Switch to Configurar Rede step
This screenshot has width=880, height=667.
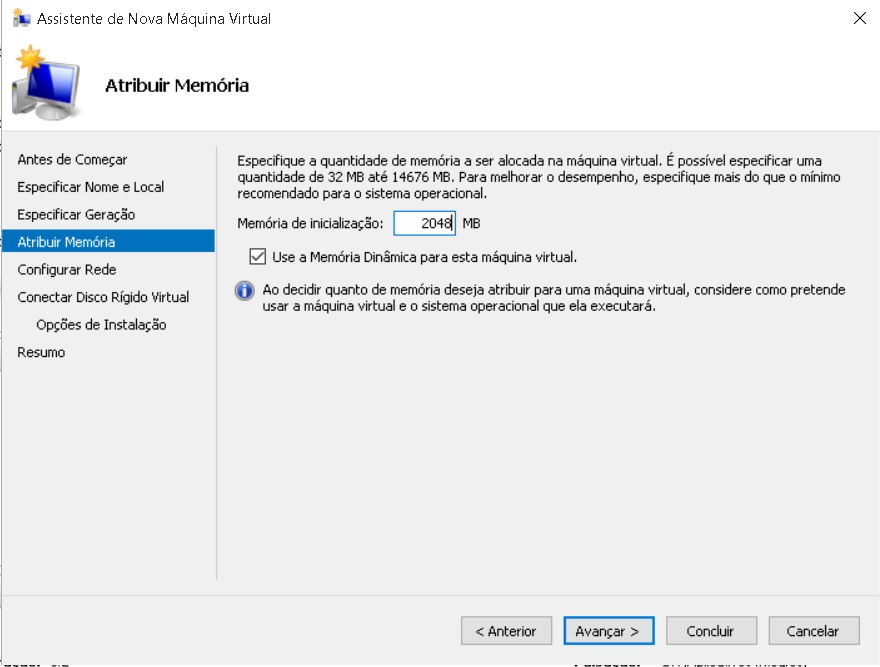[x=67, y=269]
